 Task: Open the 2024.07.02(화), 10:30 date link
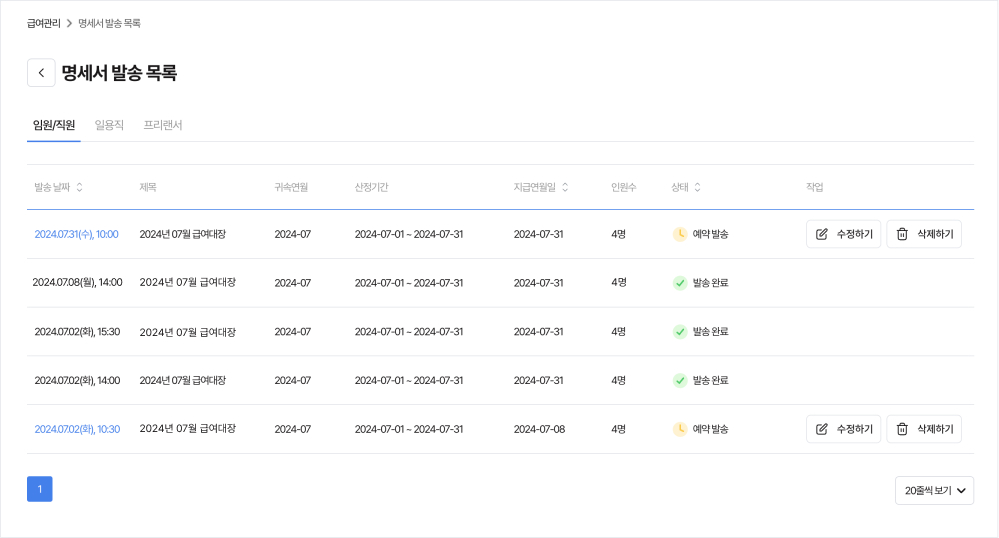(77, 429)
